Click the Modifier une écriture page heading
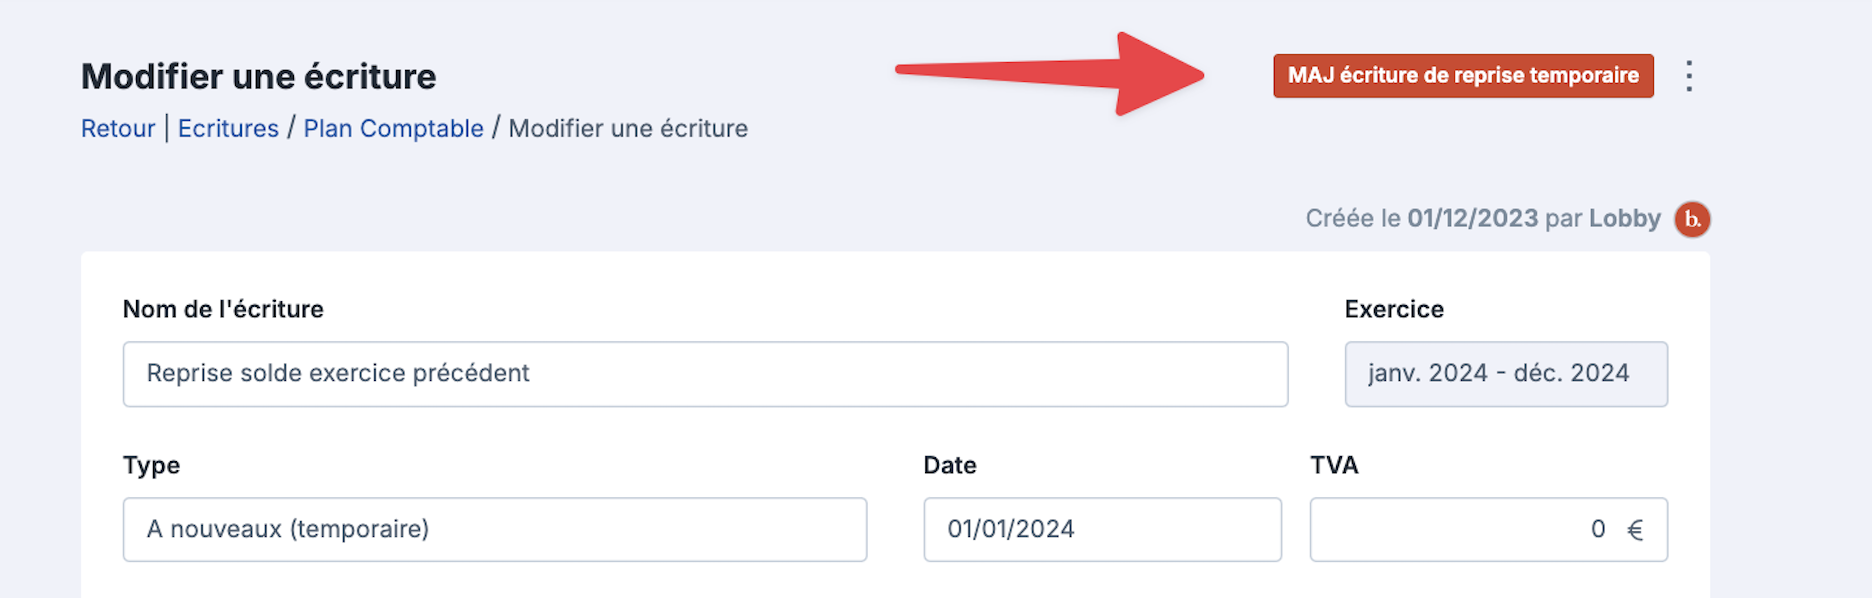This screenshot has height=598, width=1872. pos(258,77)
